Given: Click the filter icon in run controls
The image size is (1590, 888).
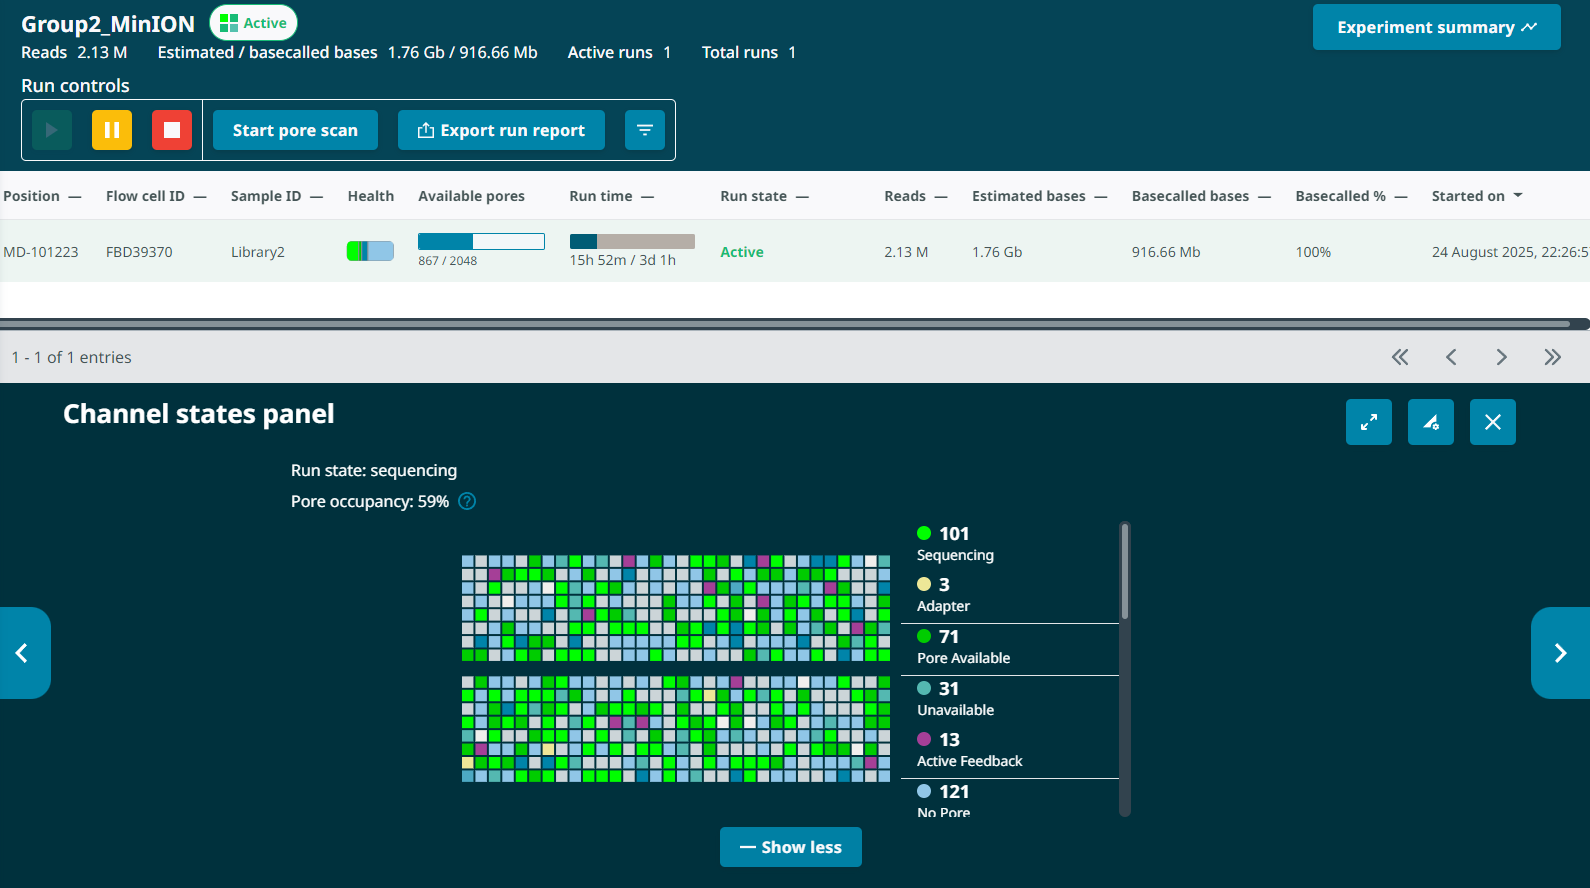Looking at the screenshot, I should (x=645, y=130).
